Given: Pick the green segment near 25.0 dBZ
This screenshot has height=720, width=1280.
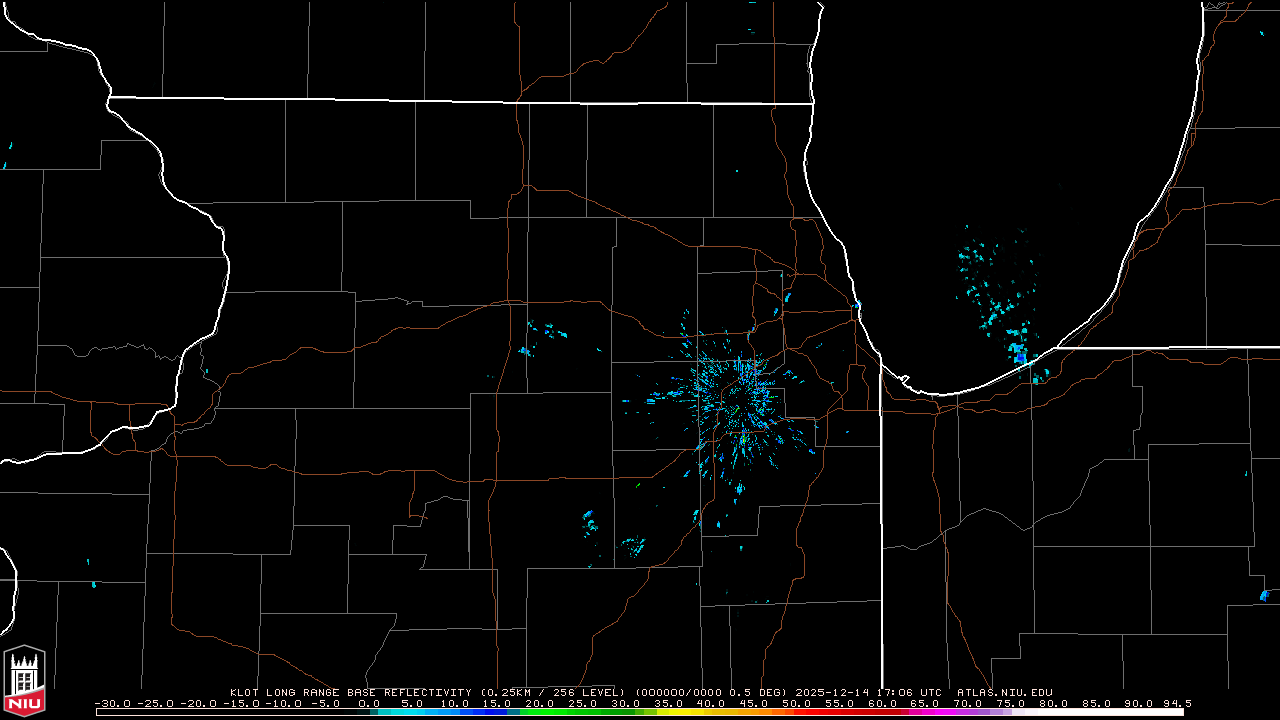Looking at the screenshot, I should point(582,712).
